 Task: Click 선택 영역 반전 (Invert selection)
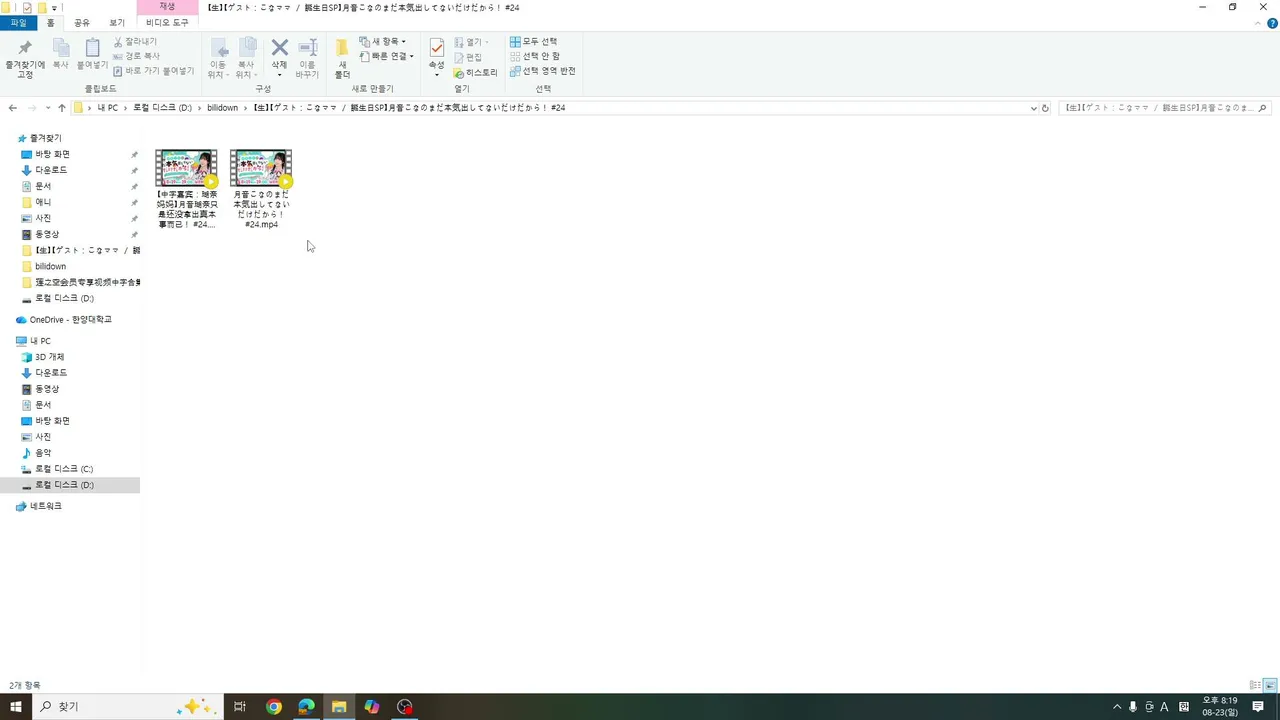543,71
